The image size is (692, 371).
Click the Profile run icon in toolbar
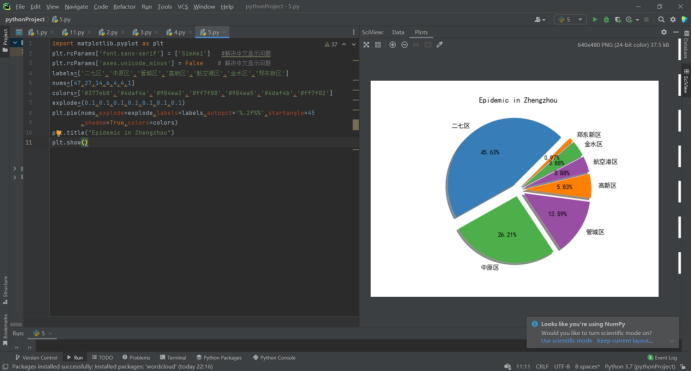pyautogui.click(x=629, y=19)
